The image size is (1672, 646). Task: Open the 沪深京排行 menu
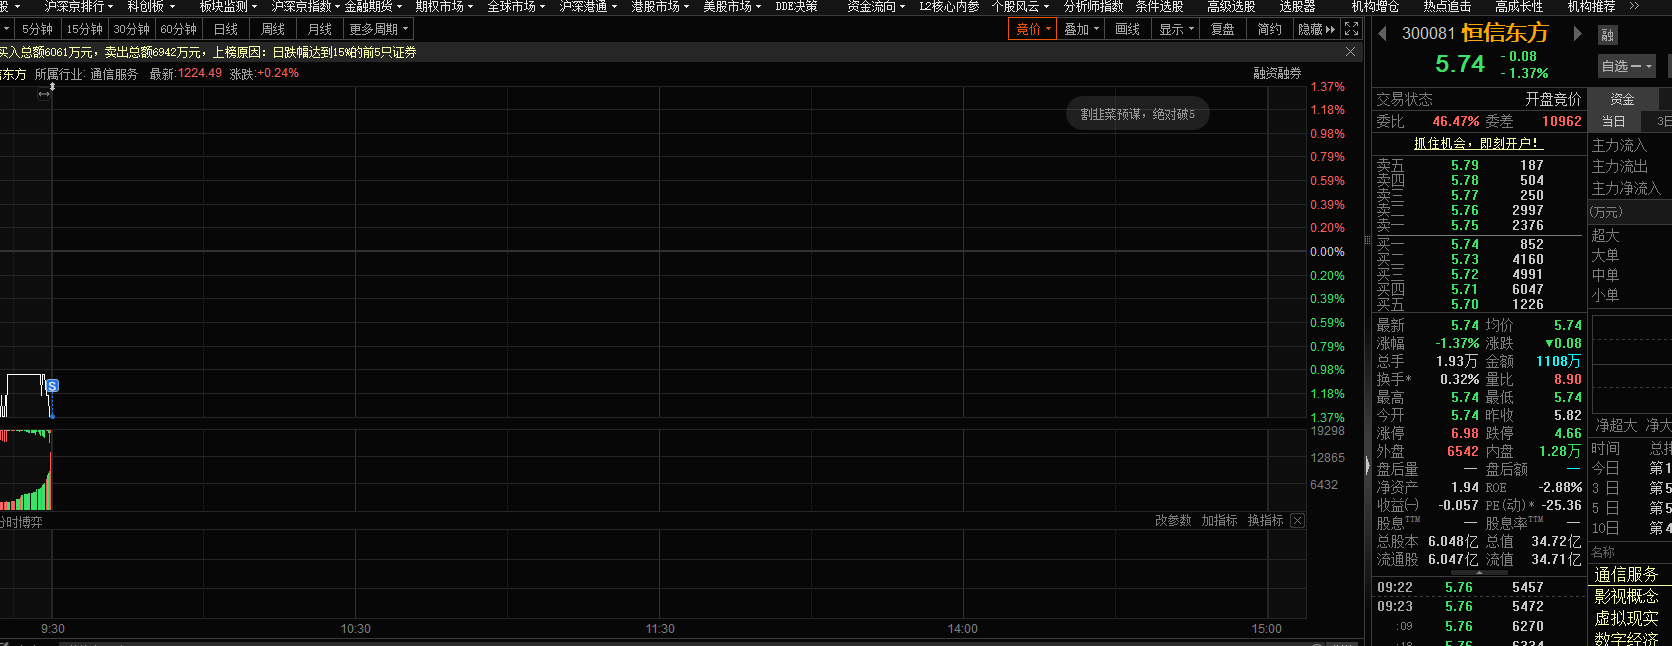tap(78, 6)
